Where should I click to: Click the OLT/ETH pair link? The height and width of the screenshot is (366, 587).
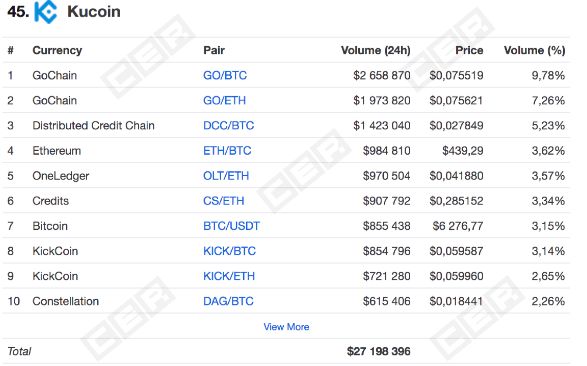tap(226, 176)
